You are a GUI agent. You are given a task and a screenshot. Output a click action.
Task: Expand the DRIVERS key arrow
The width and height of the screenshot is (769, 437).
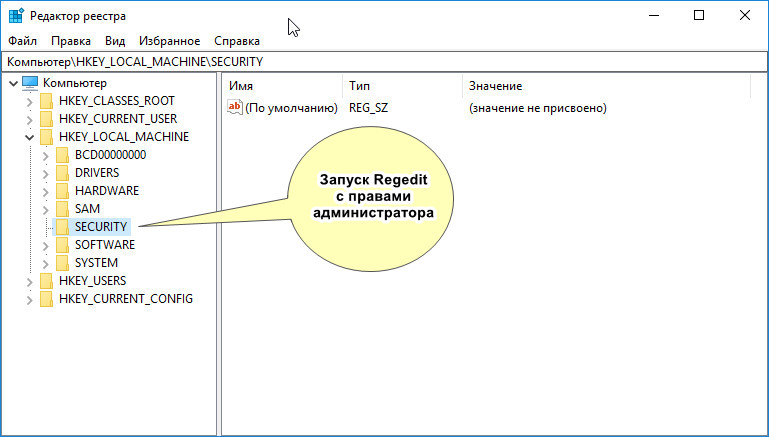(46, 174)
